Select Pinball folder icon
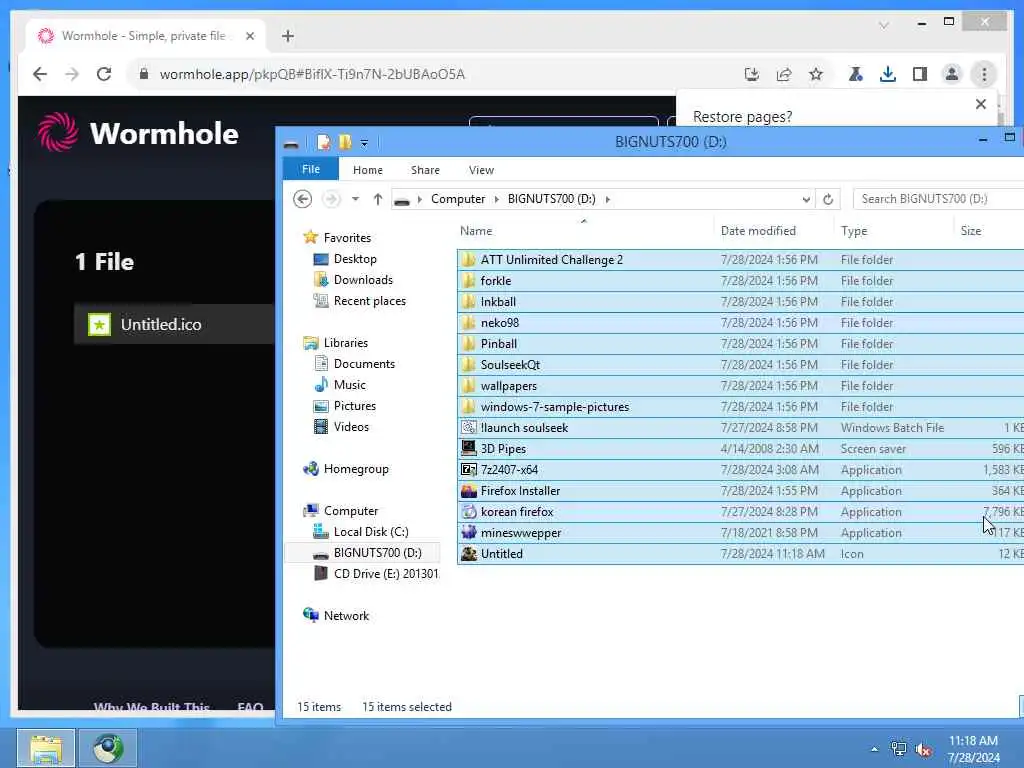This screenshot has height=768, width=1024. 468,344
